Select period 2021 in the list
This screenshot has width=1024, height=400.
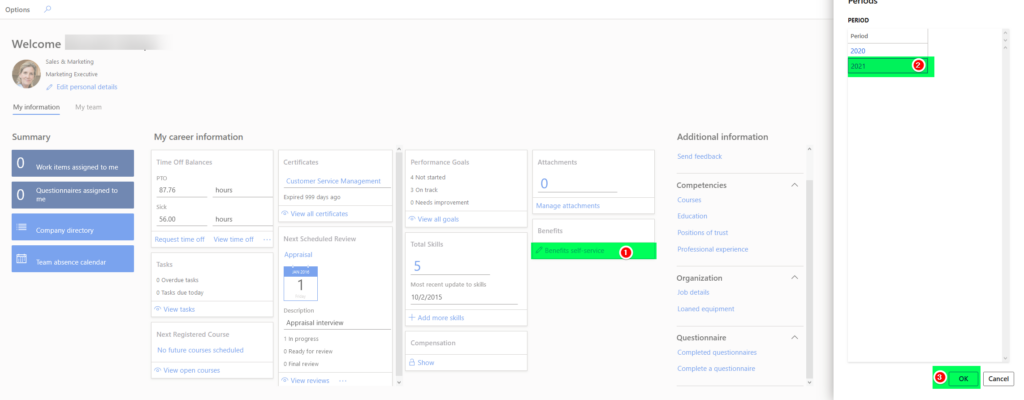887,66
